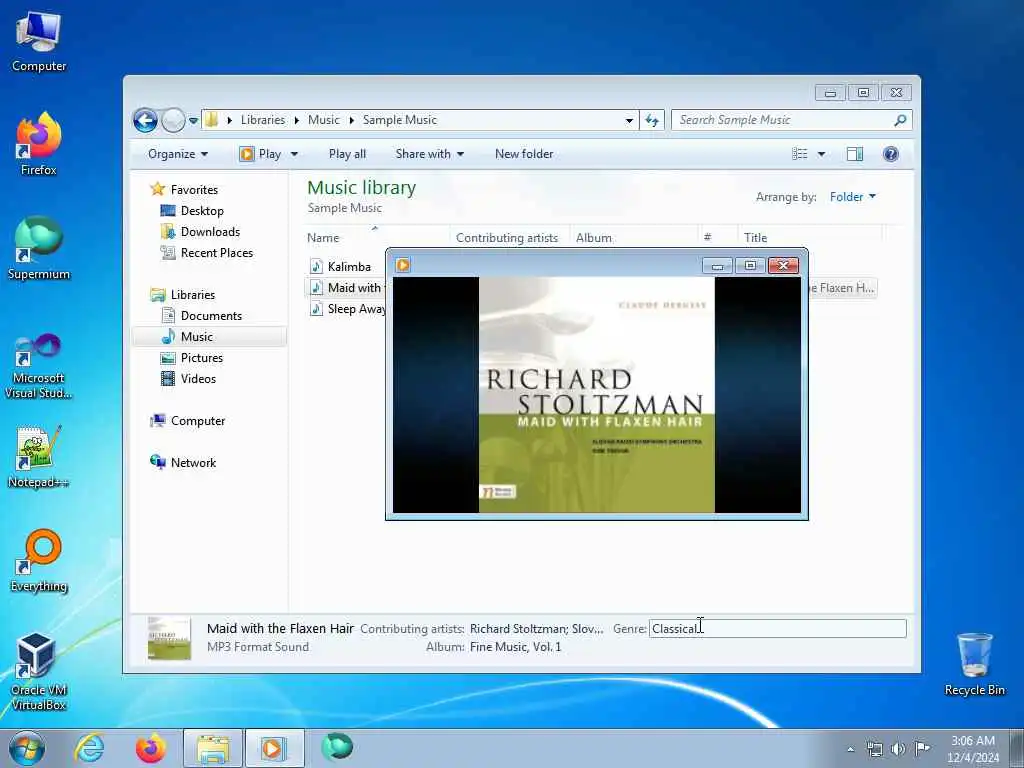This screenshot has width=1024, height=768.
Task: Open Firefox from the taskbar
Action: coord(151,748)
